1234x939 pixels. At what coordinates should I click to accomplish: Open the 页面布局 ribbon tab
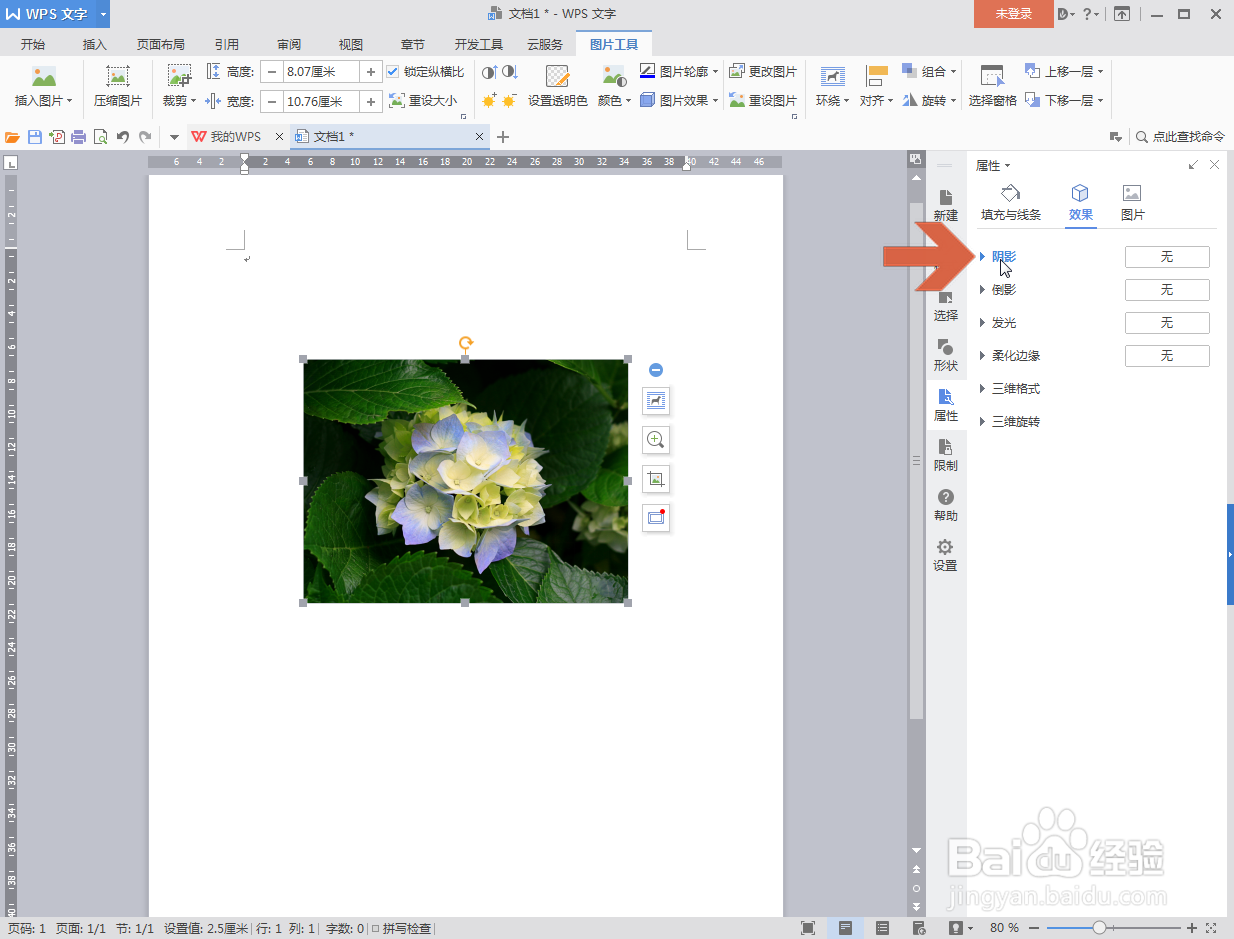161,45
